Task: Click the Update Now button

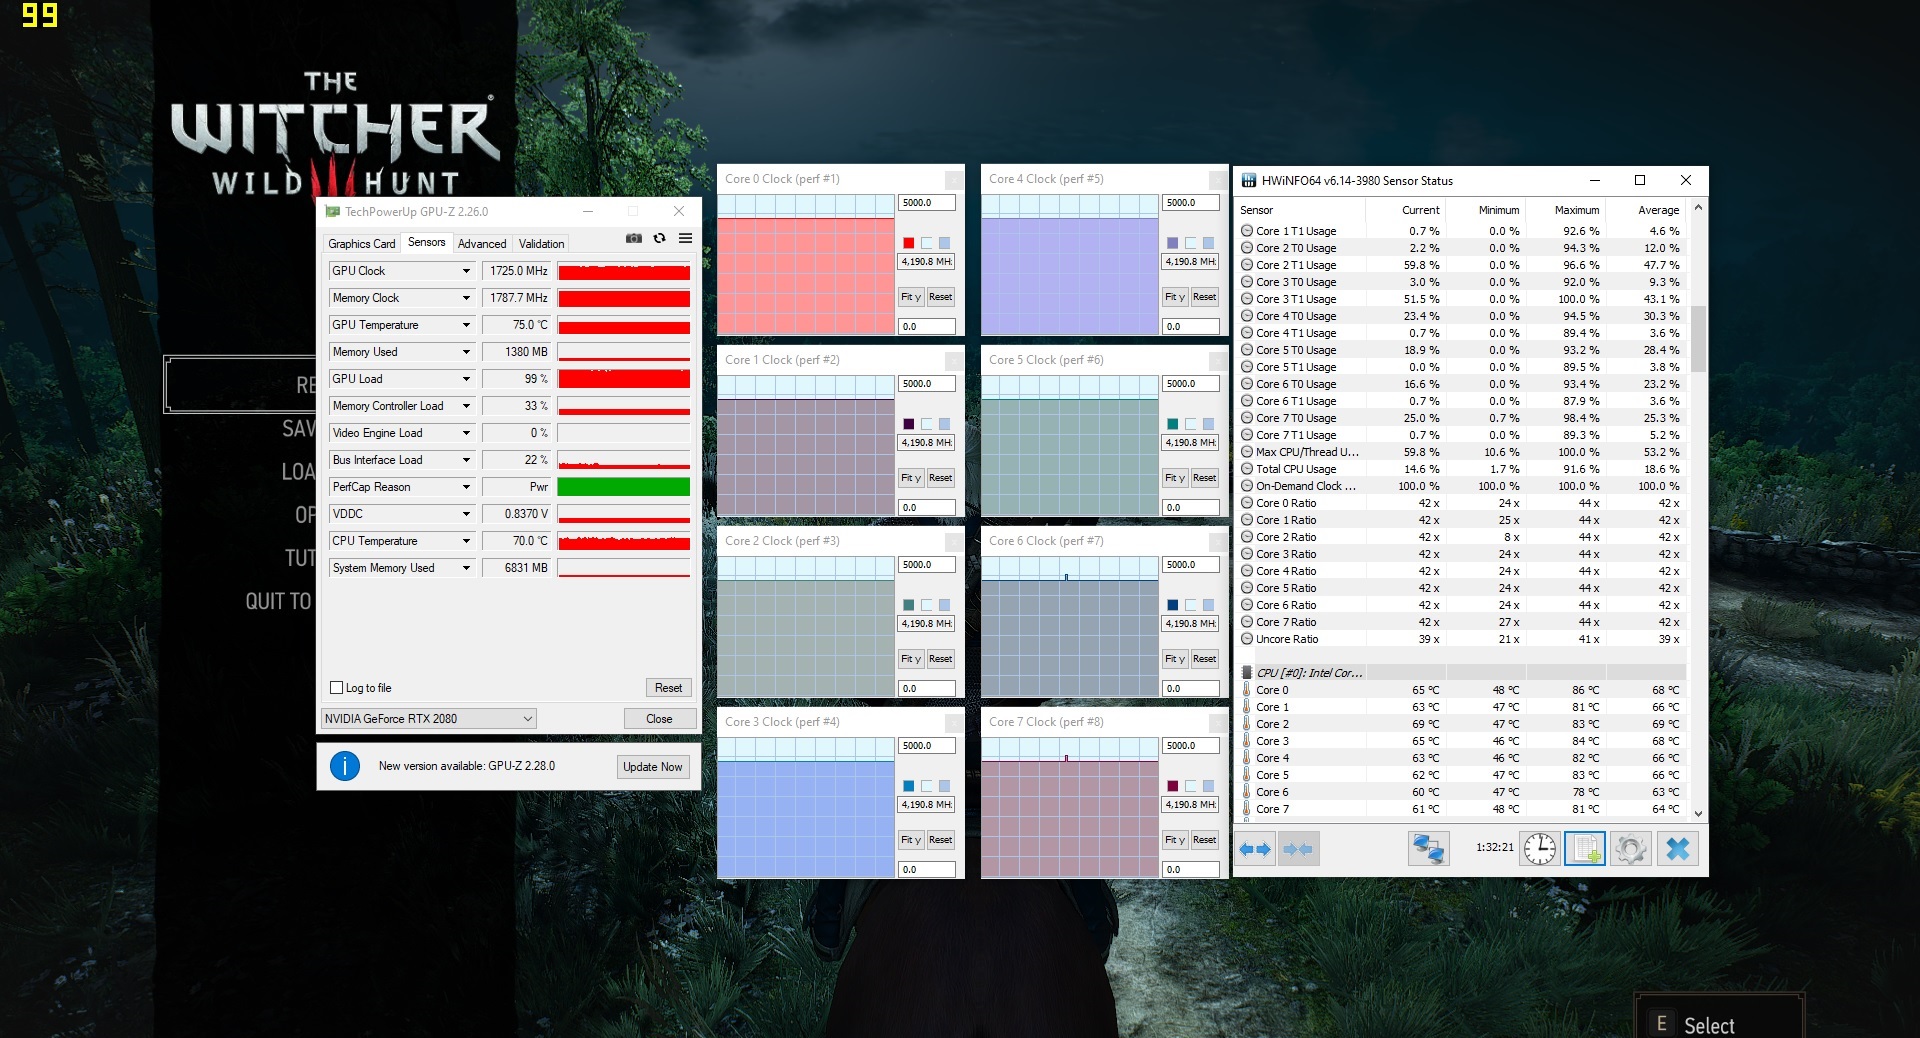Action: tap(653, 767)
